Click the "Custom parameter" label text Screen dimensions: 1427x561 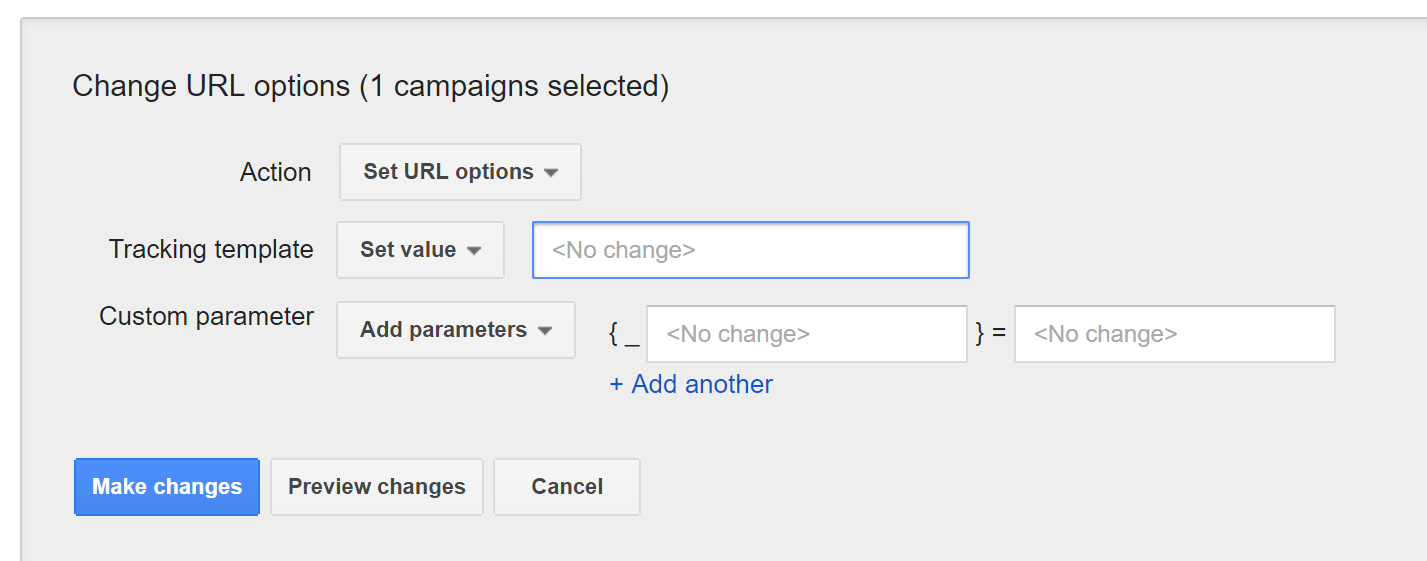coord(206,317)
